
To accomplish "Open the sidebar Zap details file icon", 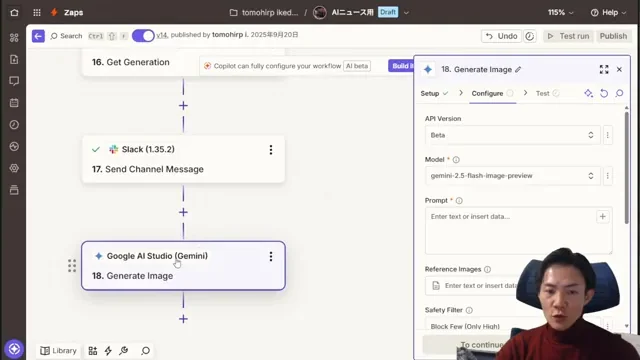I will click(14, 60).
